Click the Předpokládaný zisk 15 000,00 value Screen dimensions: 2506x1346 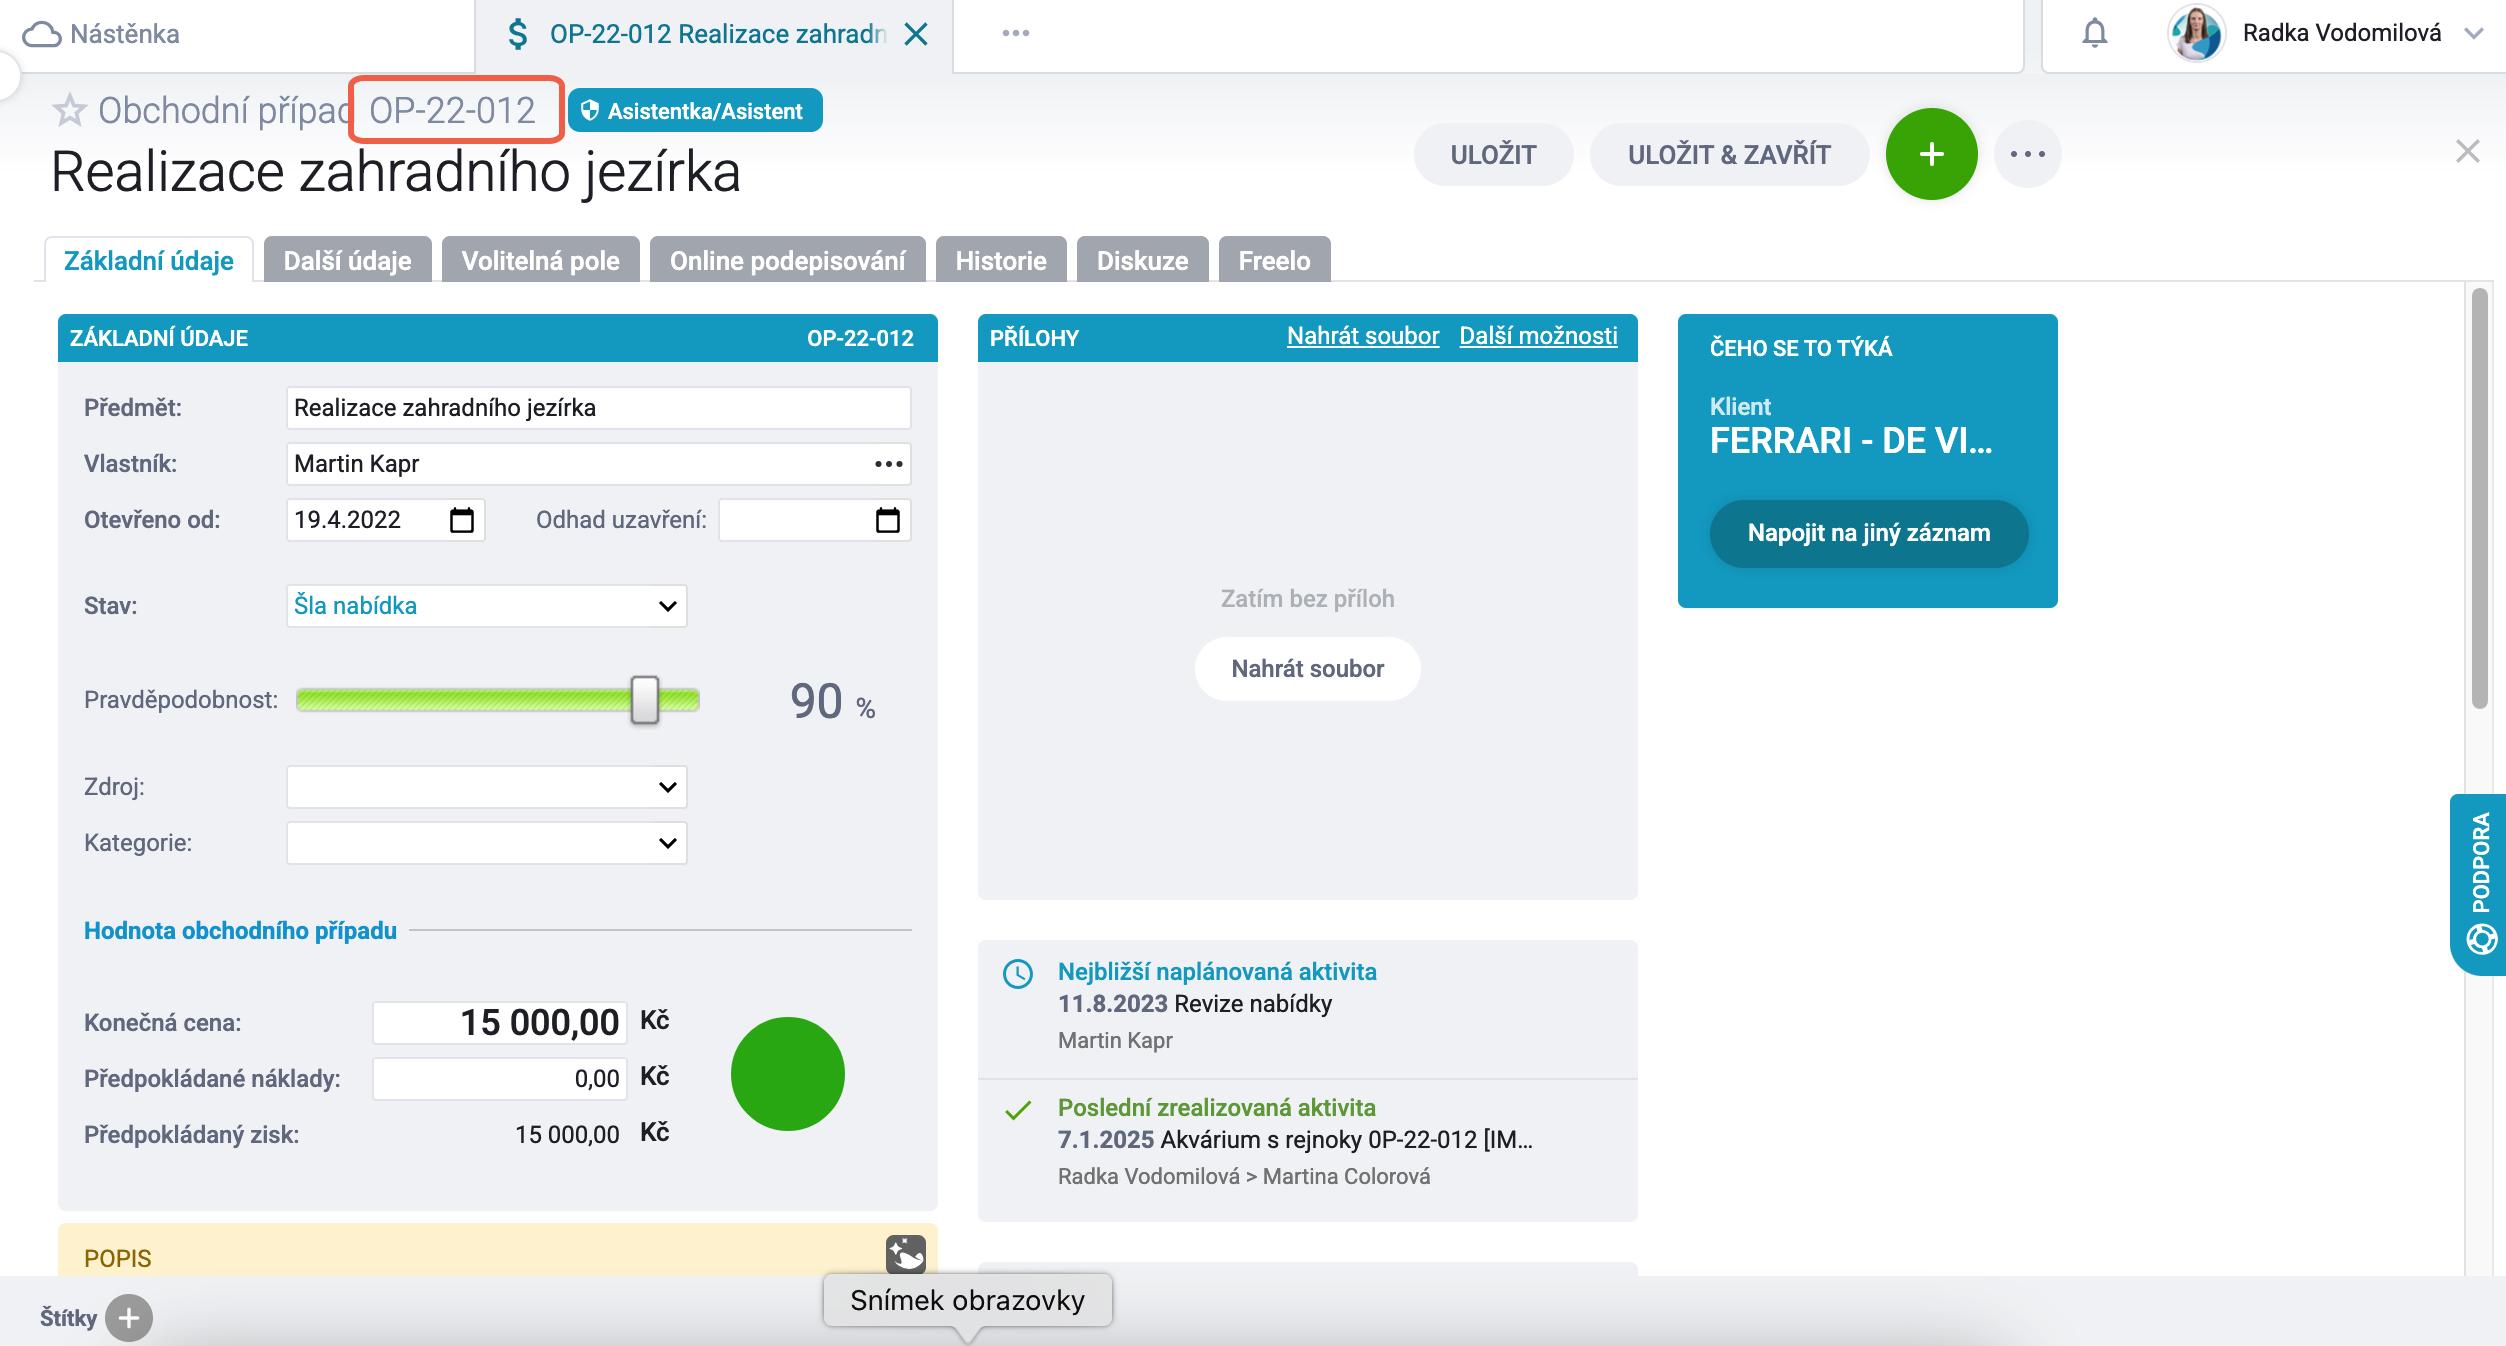coord(567,1134)
